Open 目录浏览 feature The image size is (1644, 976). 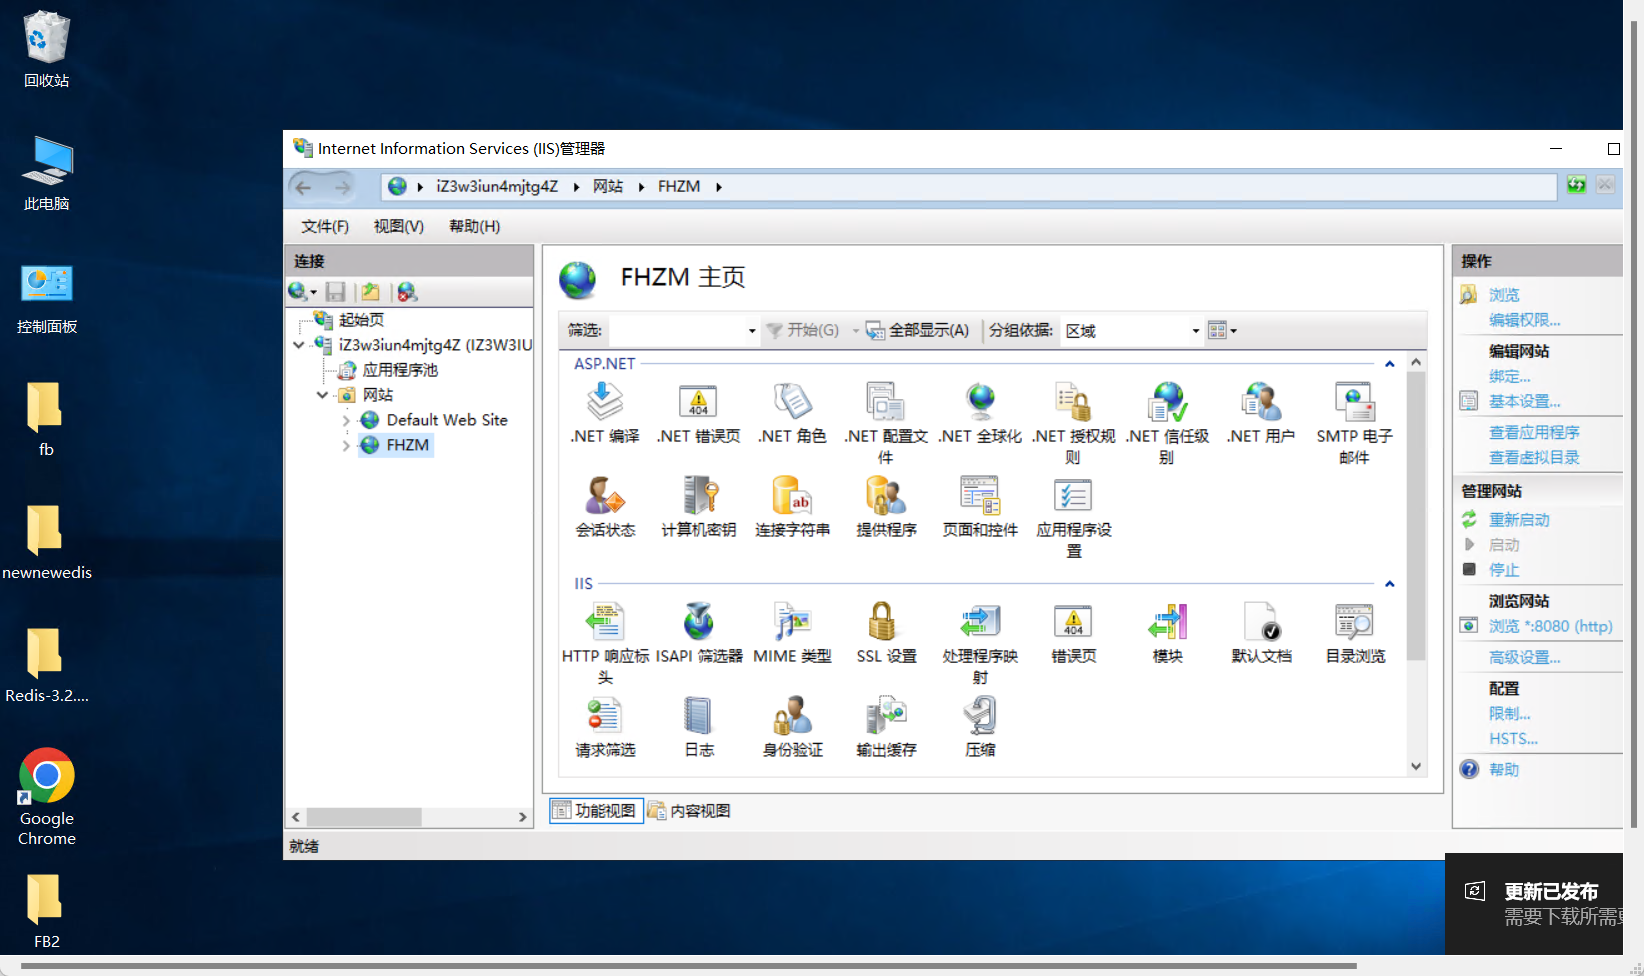pyautogui.click(x=1354, y=634)
